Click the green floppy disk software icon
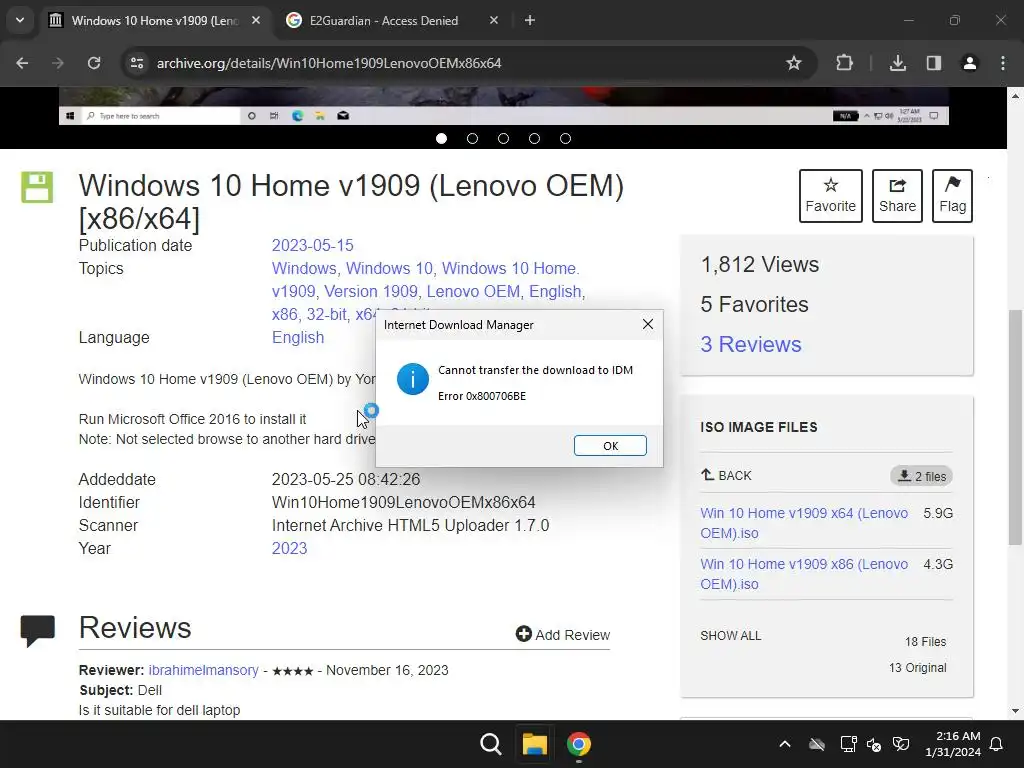 point(37,187)
